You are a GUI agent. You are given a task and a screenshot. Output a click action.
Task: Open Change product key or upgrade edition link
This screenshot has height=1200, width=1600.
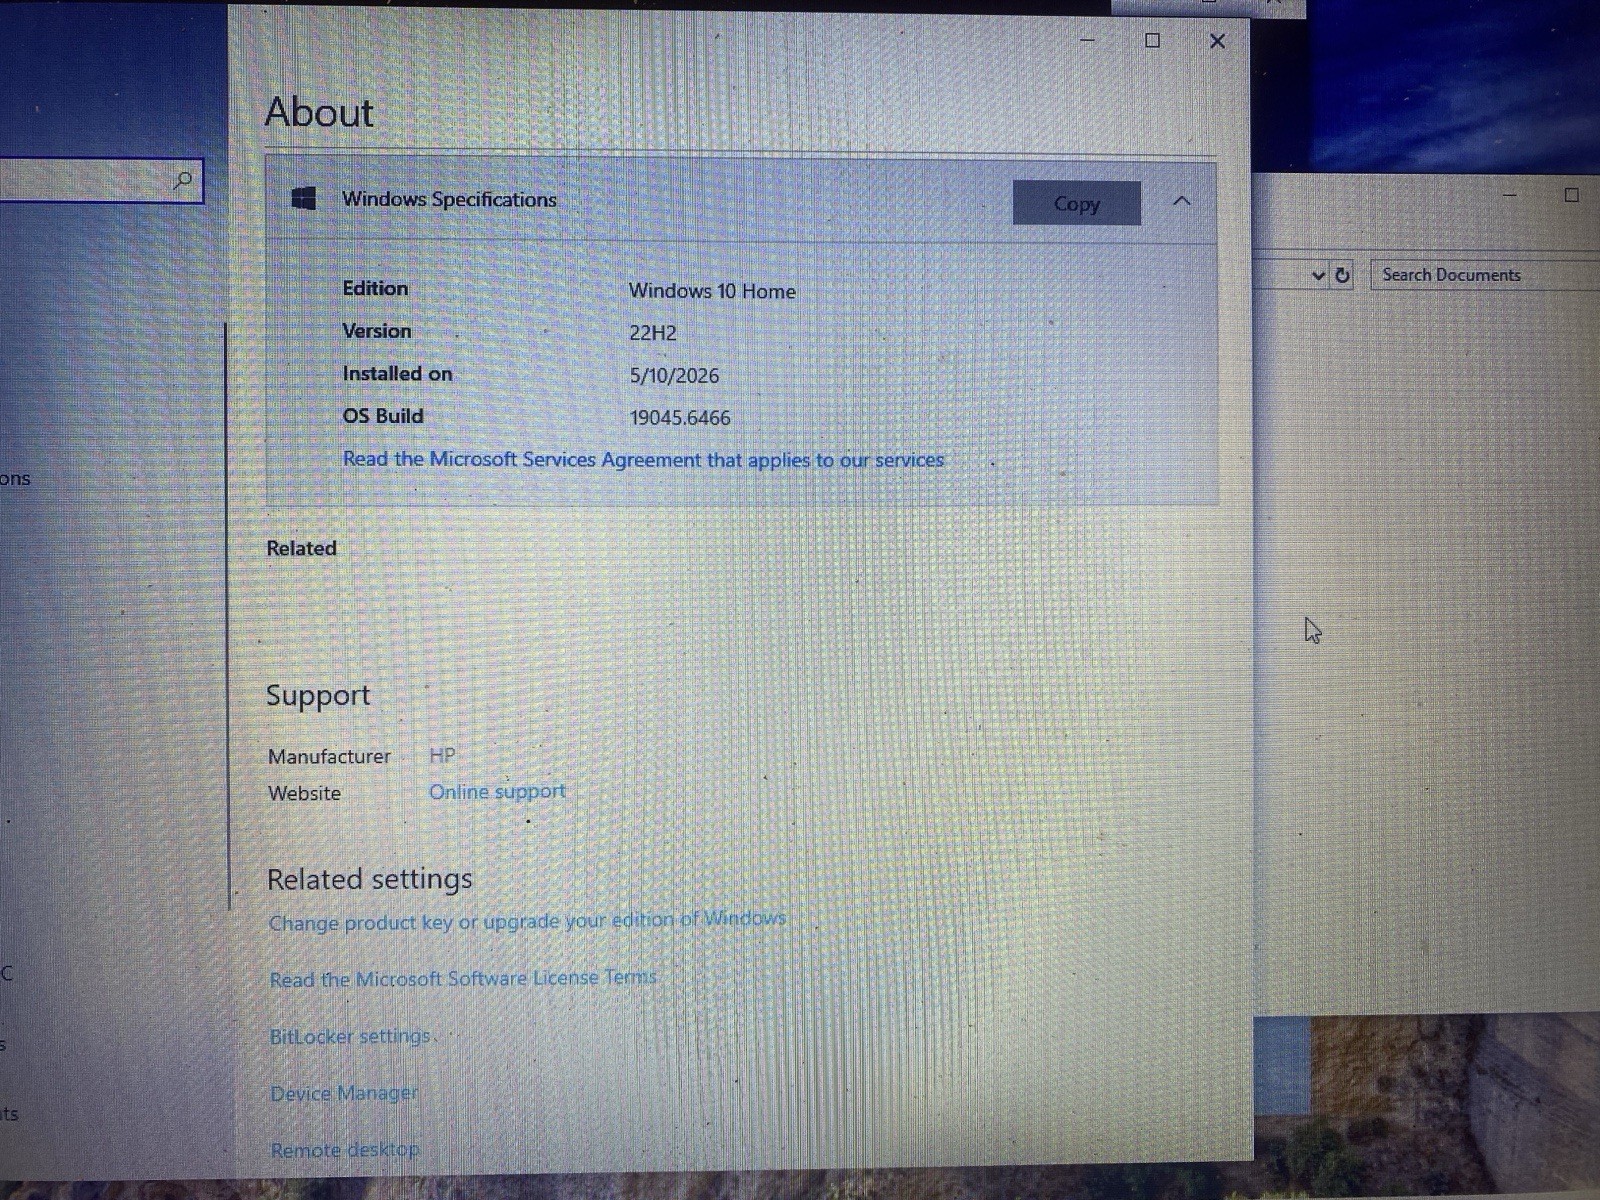coord(527,920)
